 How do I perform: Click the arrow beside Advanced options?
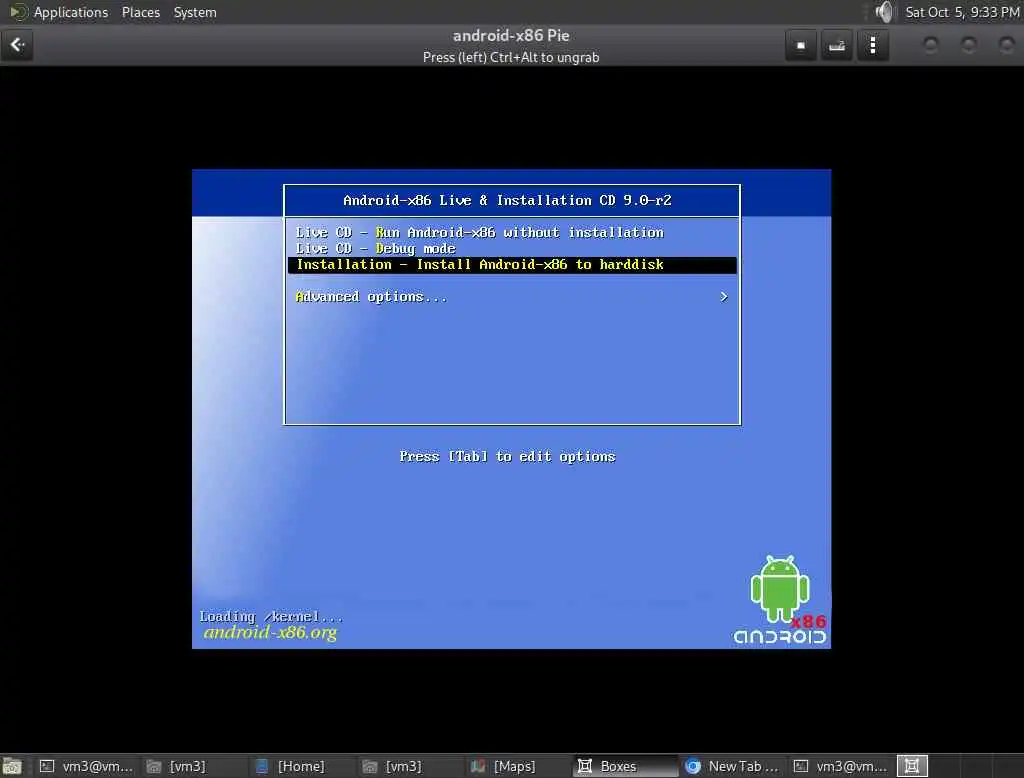pos(724,297)
